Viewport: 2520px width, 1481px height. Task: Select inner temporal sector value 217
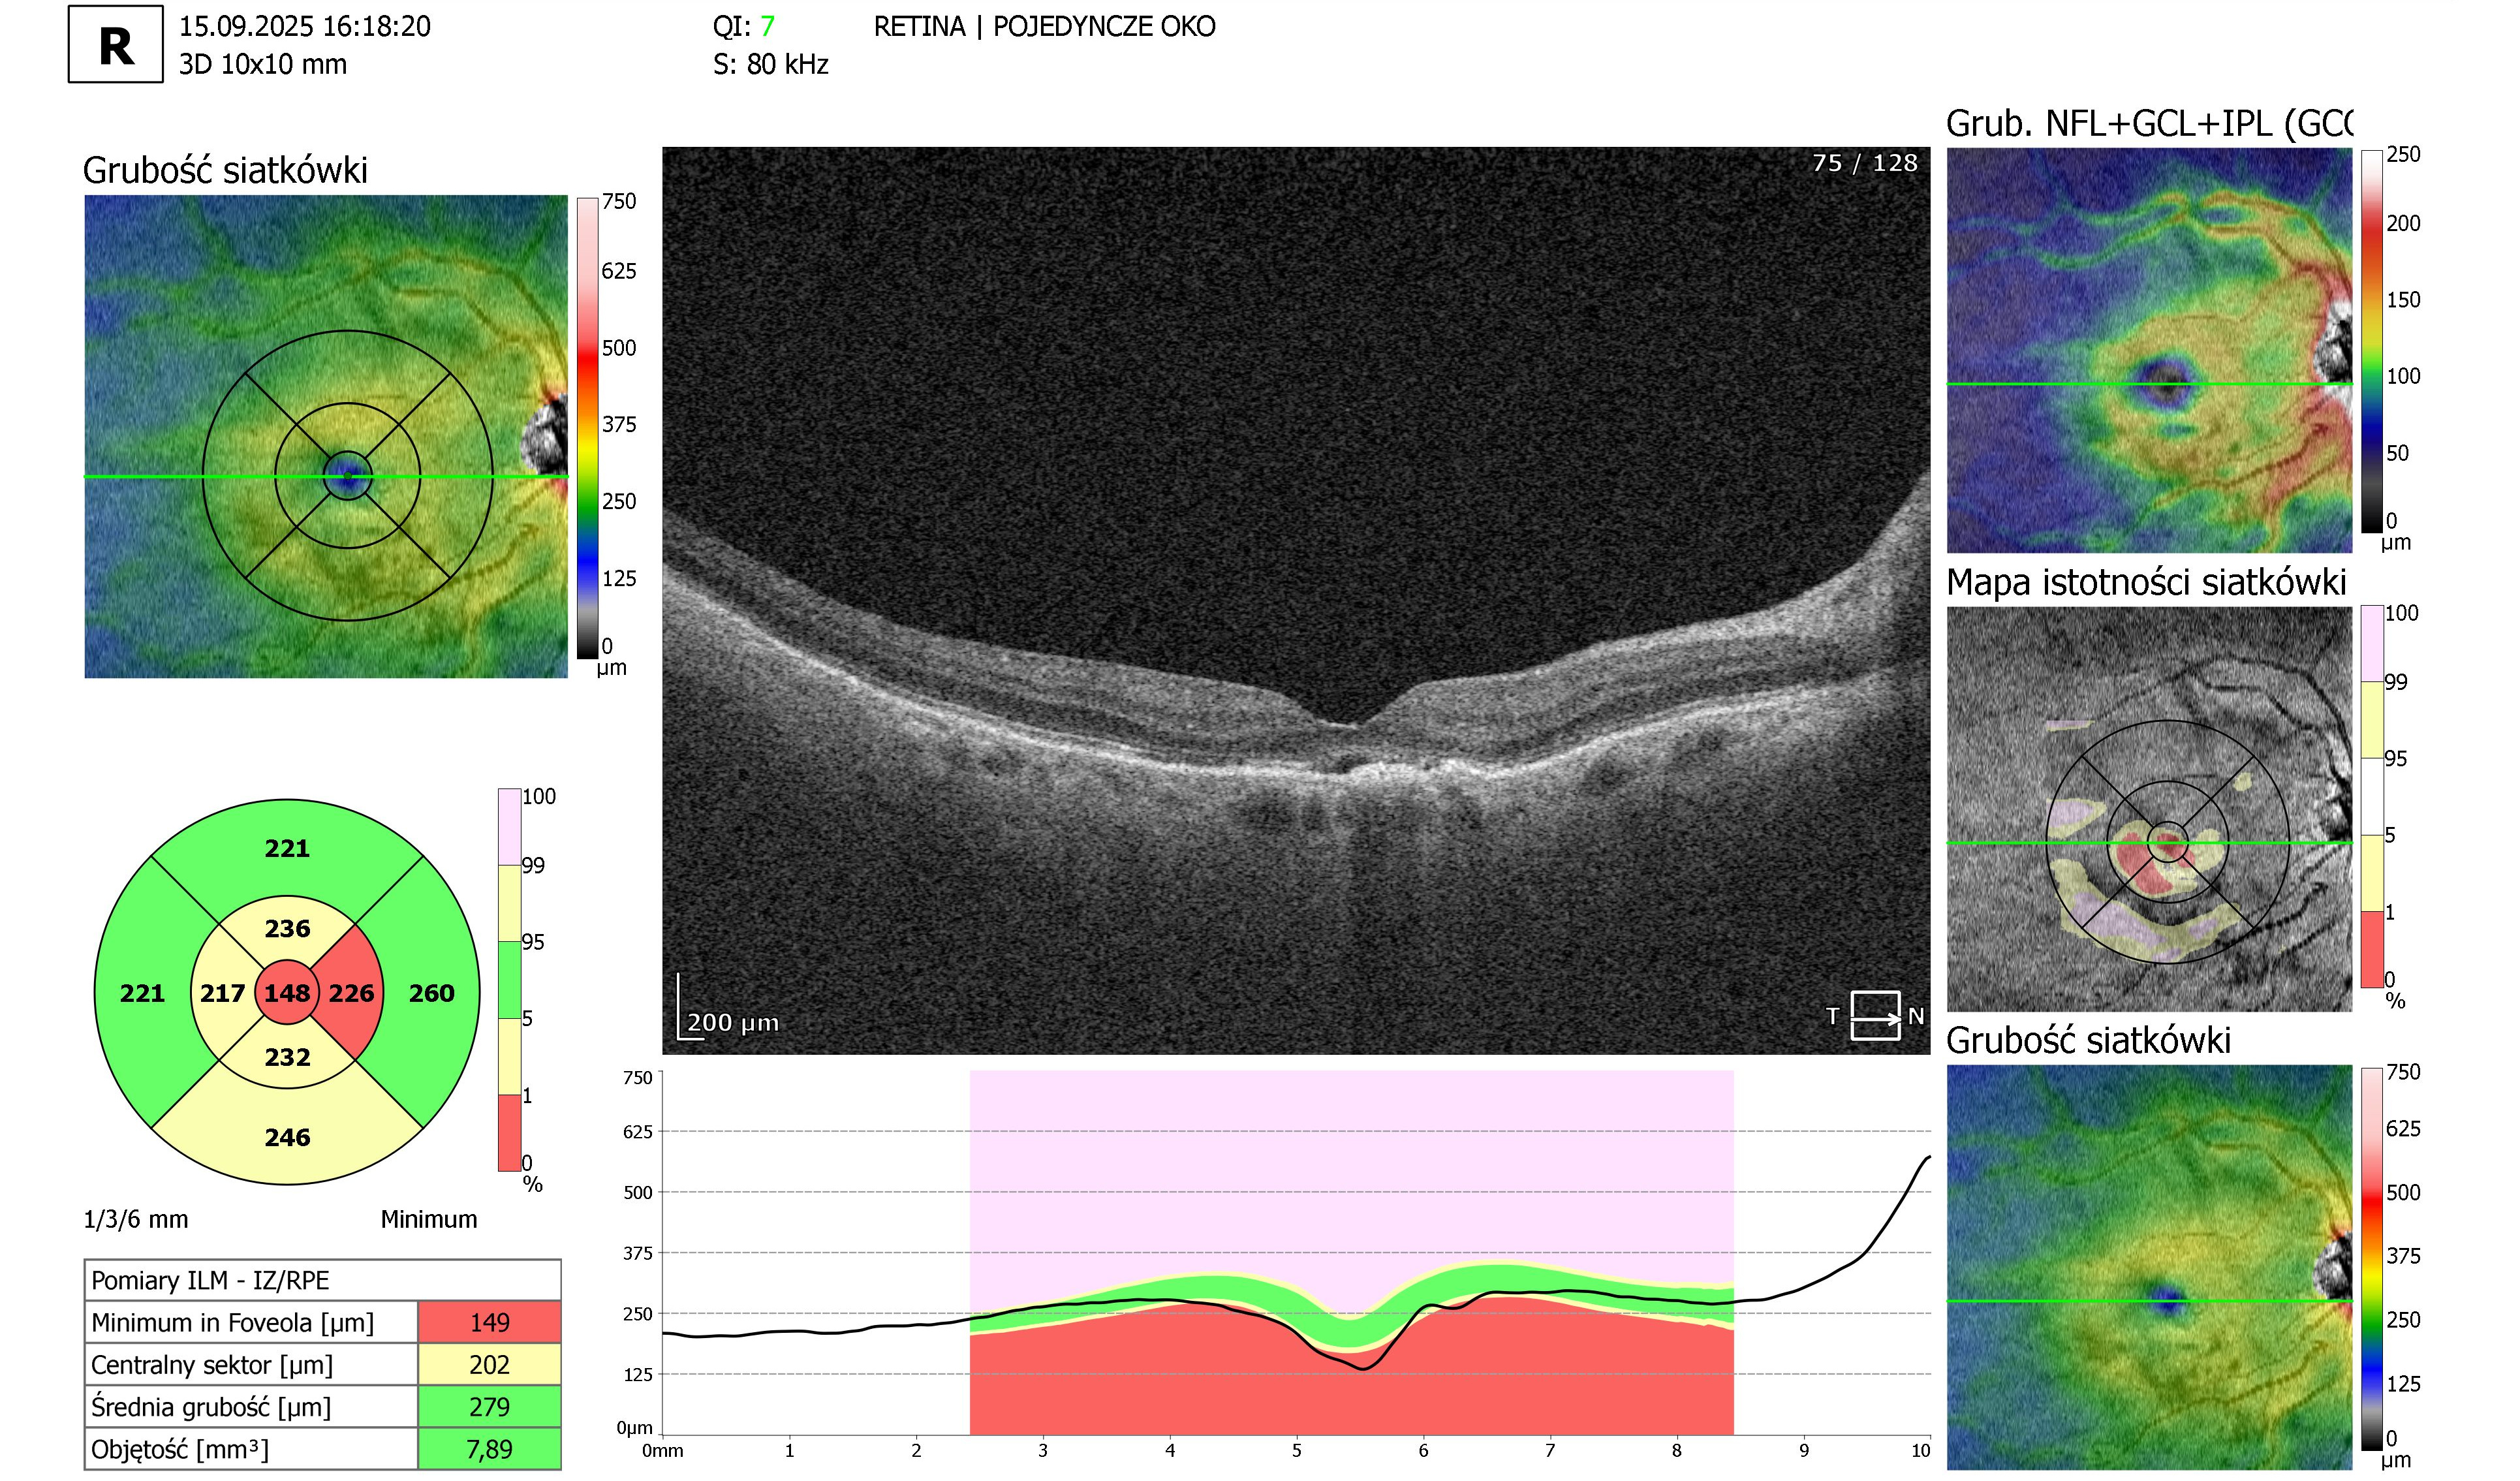click(222, 993)
